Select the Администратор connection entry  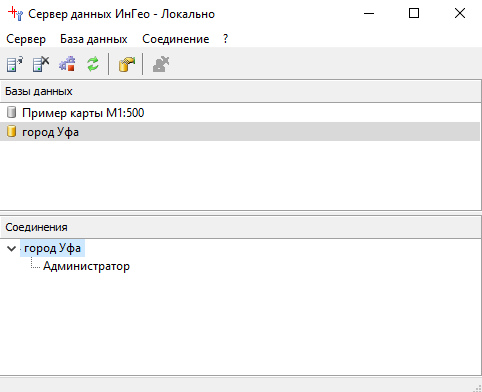click(x=86, y=266)
